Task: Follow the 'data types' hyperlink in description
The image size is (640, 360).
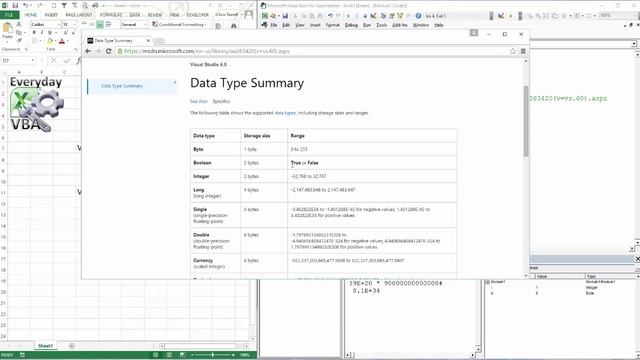Action: tap(285, 113)
